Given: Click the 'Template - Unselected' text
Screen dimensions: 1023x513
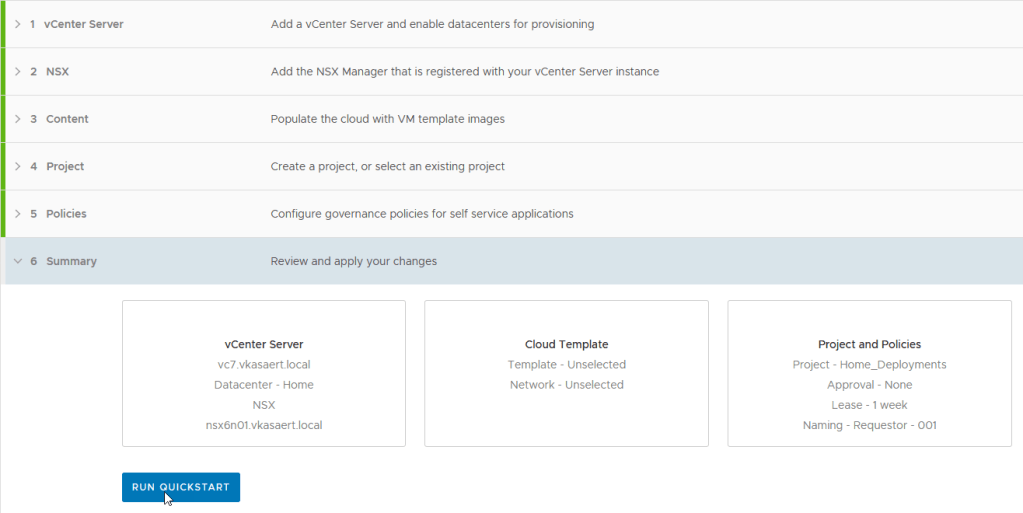Looking at the screenshot, I should pos(566,365).
